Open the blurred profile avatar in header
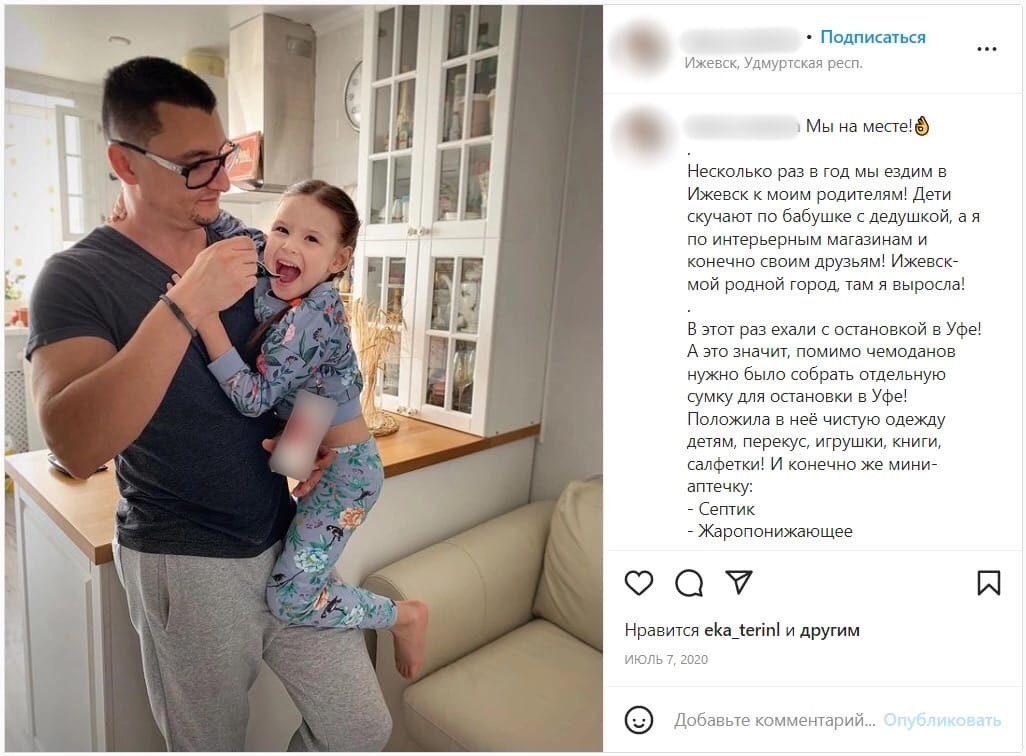Screen dimensions: 1026x756 click(639, 48)
